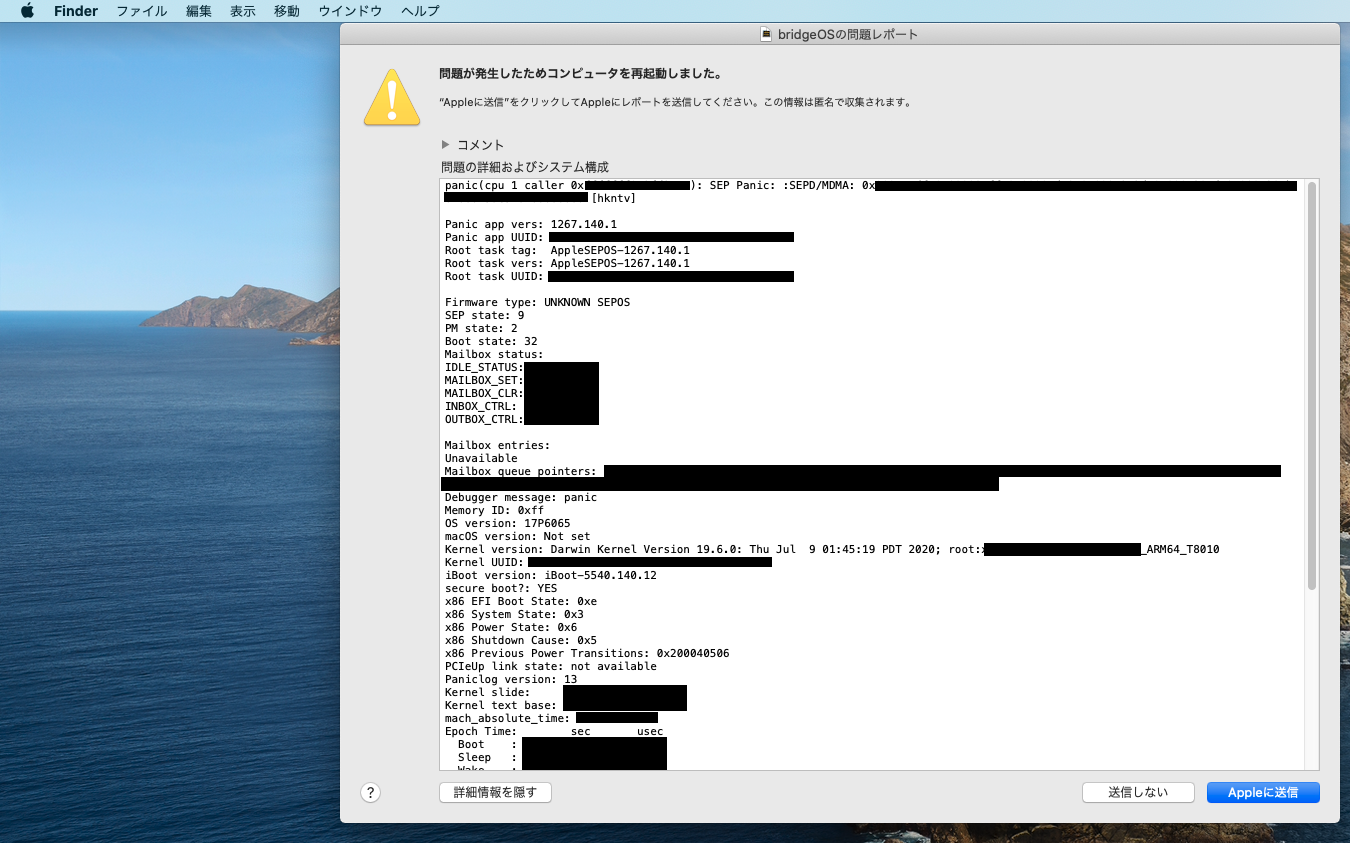Open help with the question mark button
1350x843 pixels.
pyautogui.click(x=370, y=792)
